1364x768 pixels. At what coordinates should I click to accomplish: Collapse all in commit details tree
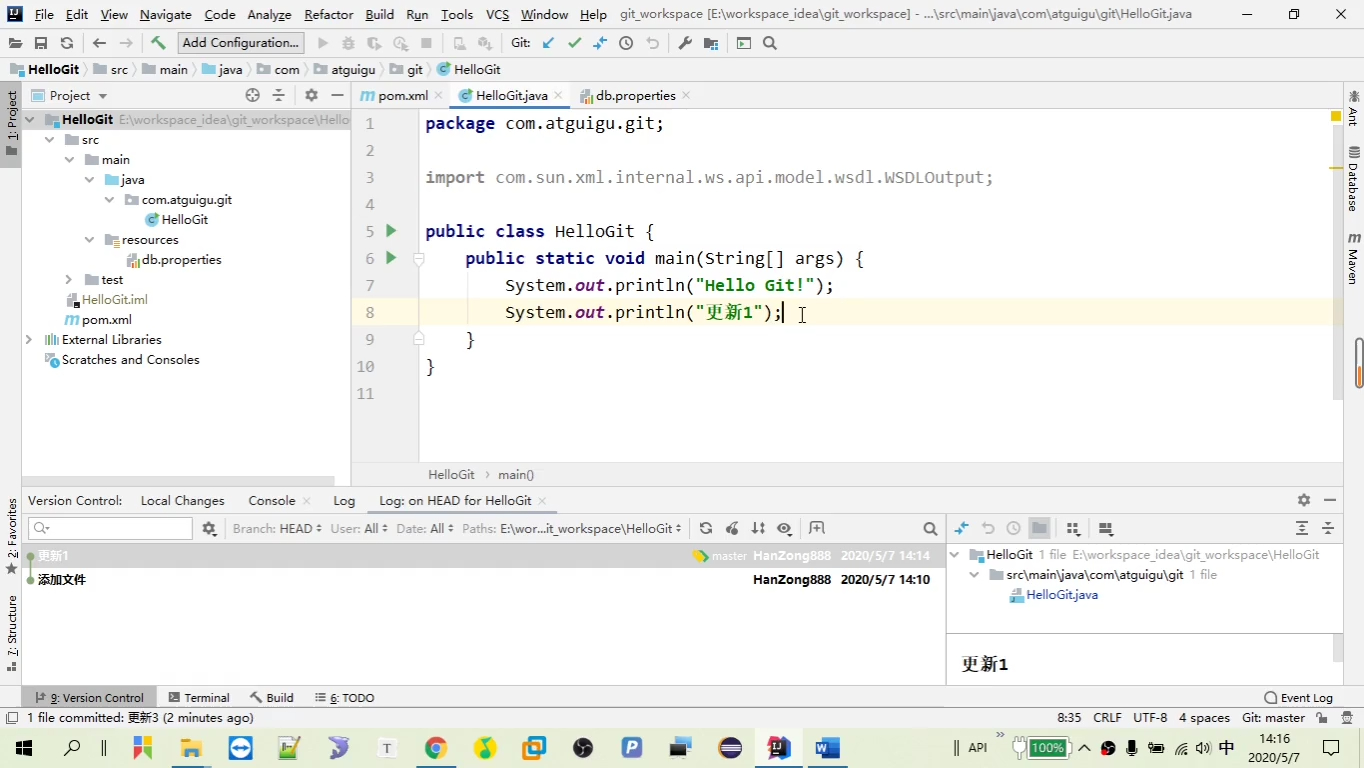click(x=1328, y=528)
